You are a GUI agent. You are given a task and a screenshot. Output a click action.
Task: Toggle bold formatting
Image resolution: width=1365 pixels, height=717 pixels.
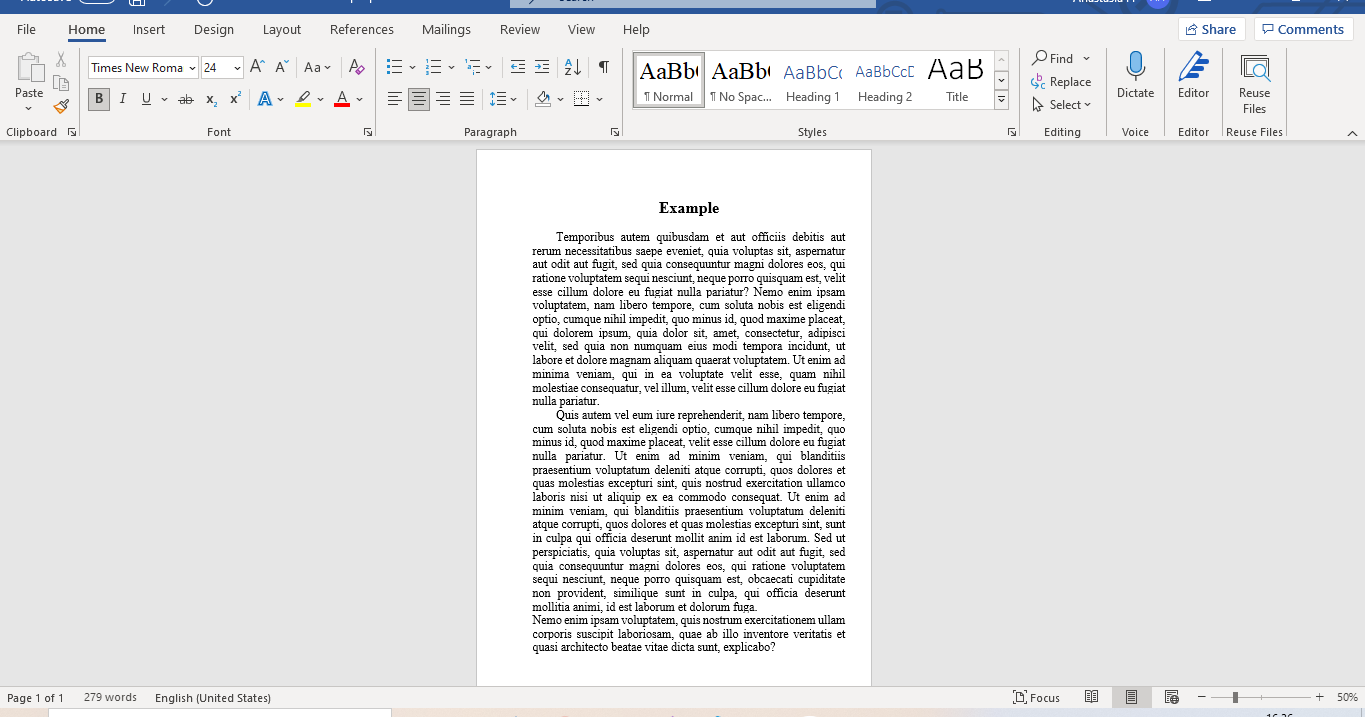(97, 99)
